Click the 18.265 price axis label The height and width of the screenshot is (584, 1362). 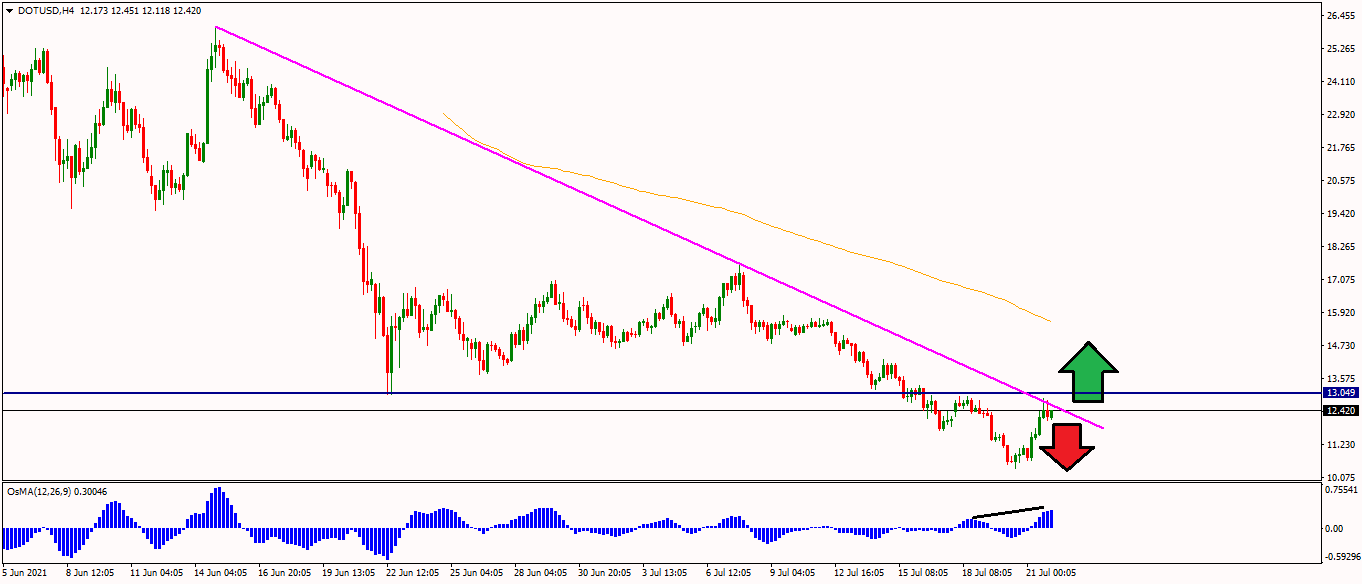pos(1341,247)
